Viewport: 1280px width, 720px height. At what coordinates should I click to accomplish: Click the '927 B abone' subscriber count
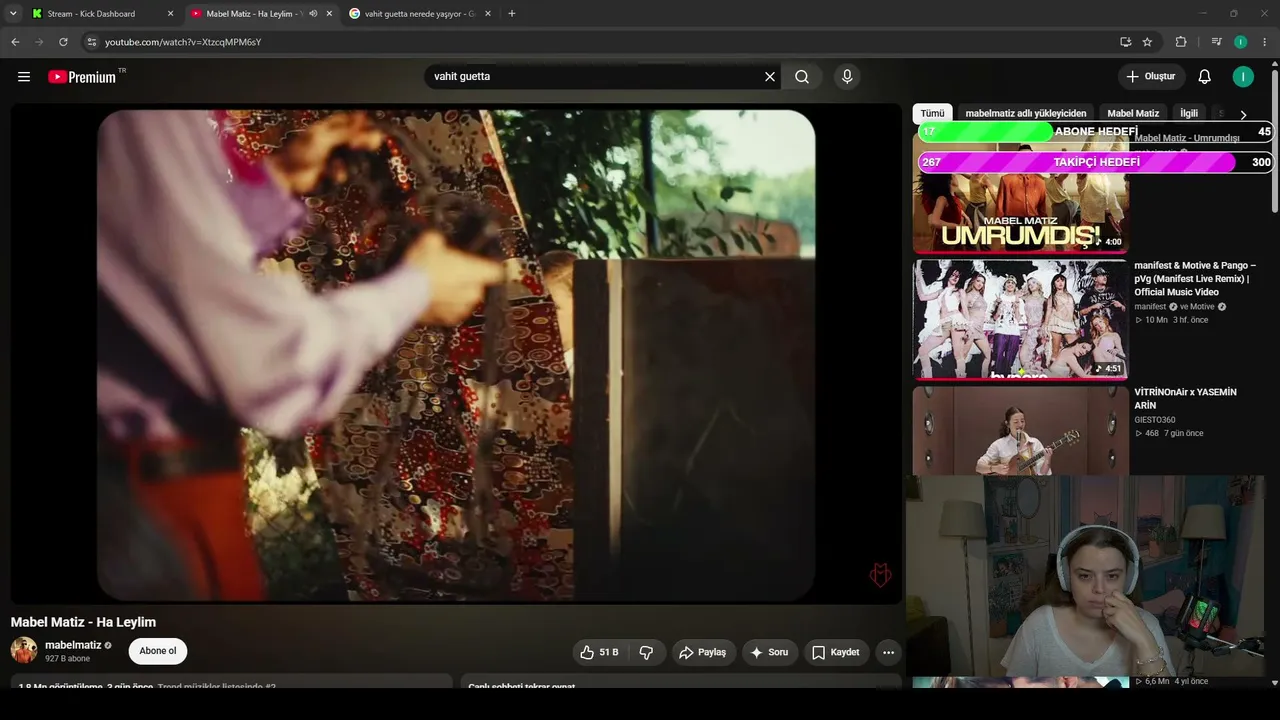click(67, 659)
